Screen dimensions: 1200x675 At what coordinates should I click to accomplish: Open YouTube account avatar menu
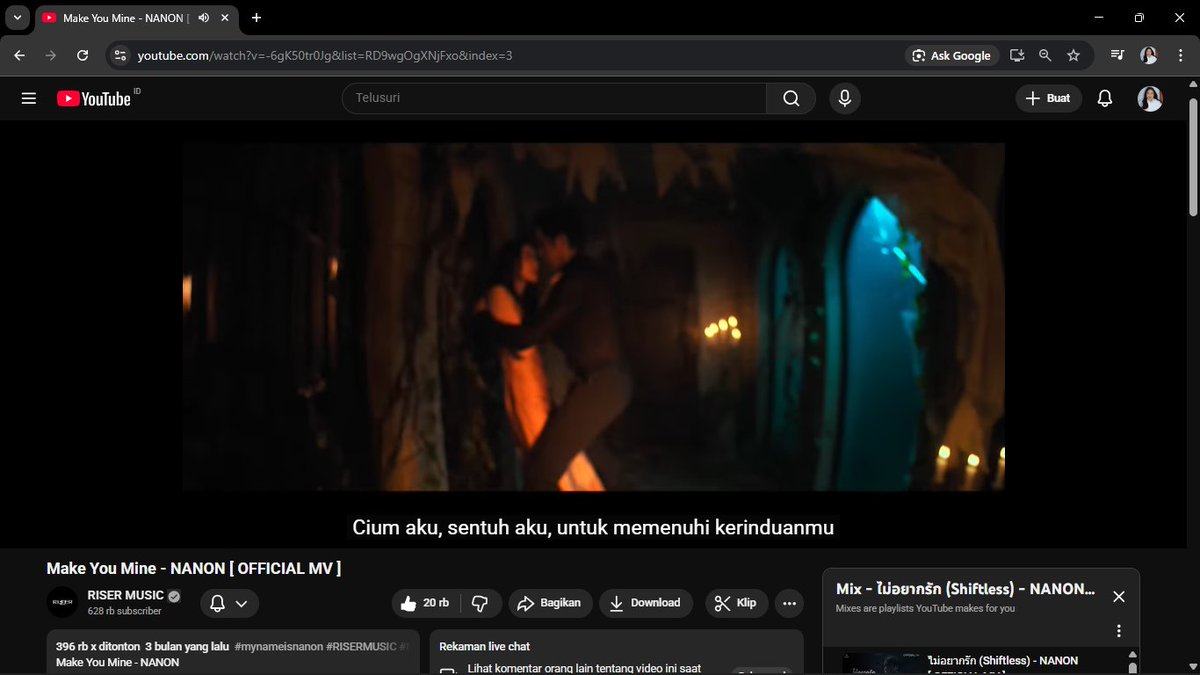coord(1150,98)
